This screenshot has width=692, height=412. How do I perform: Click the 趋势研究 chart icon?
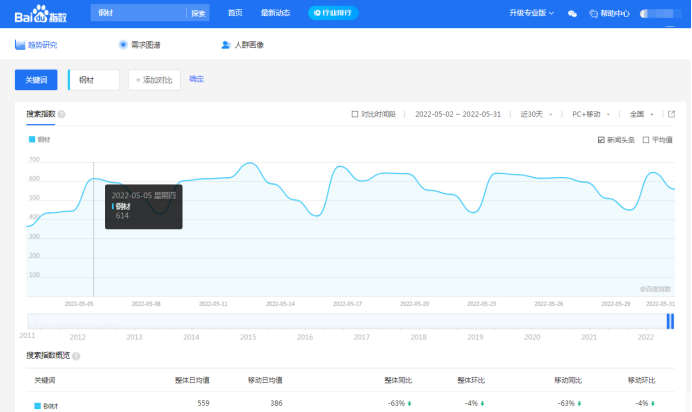[20, 45]
